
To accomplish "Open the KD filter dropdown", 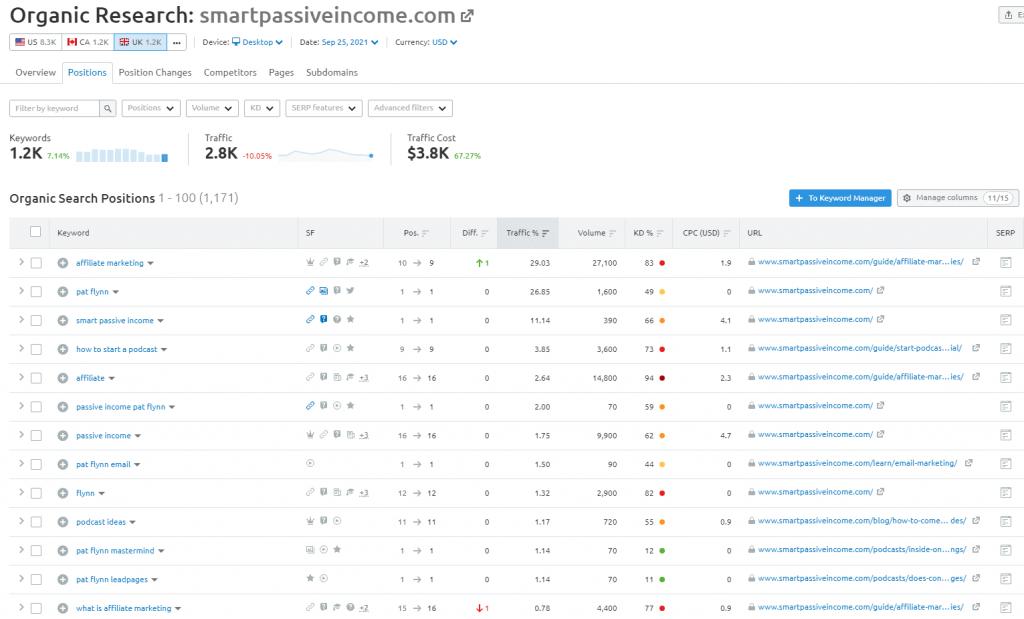I will click(262, 108).
